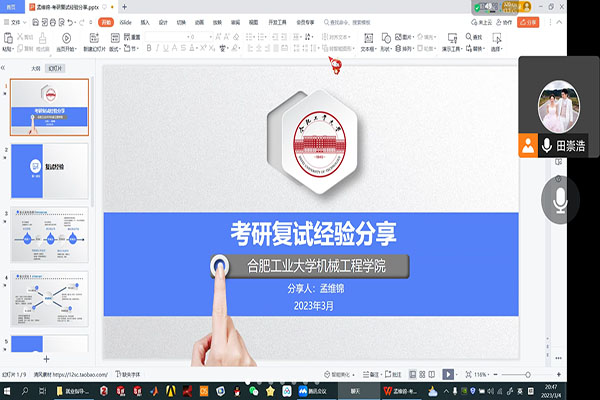Click the Clear Formatting eraser icon
The width and height of the screenshot is (600, 400).
[236, 37]
